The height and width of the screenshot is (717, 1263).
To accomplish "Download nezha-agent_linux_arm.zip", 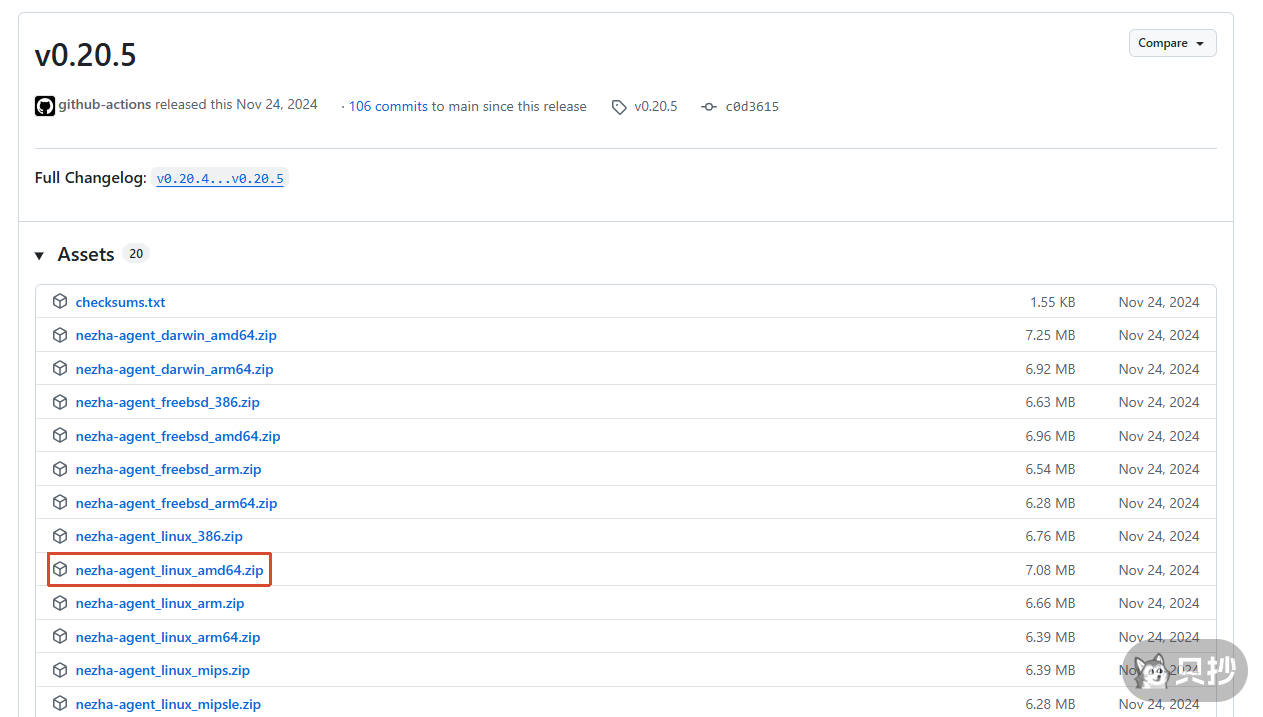I will (160, 604).
